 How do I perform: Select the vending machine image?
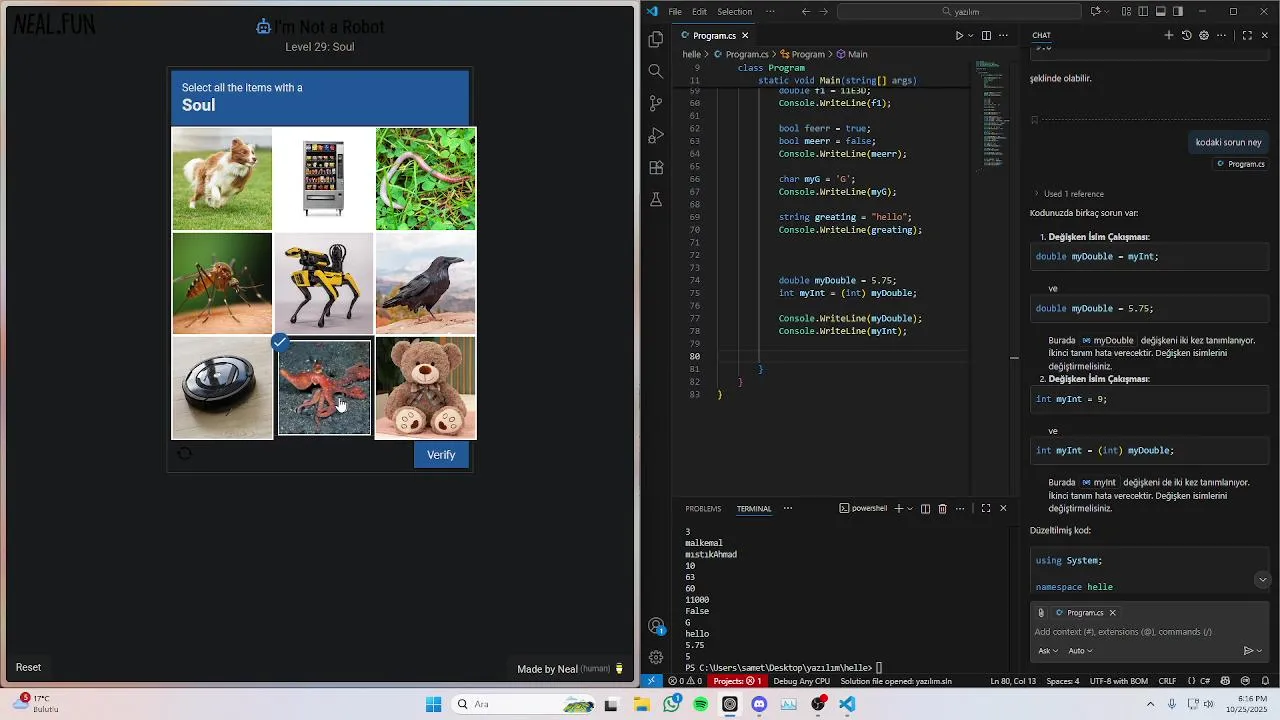click(324, 179)
